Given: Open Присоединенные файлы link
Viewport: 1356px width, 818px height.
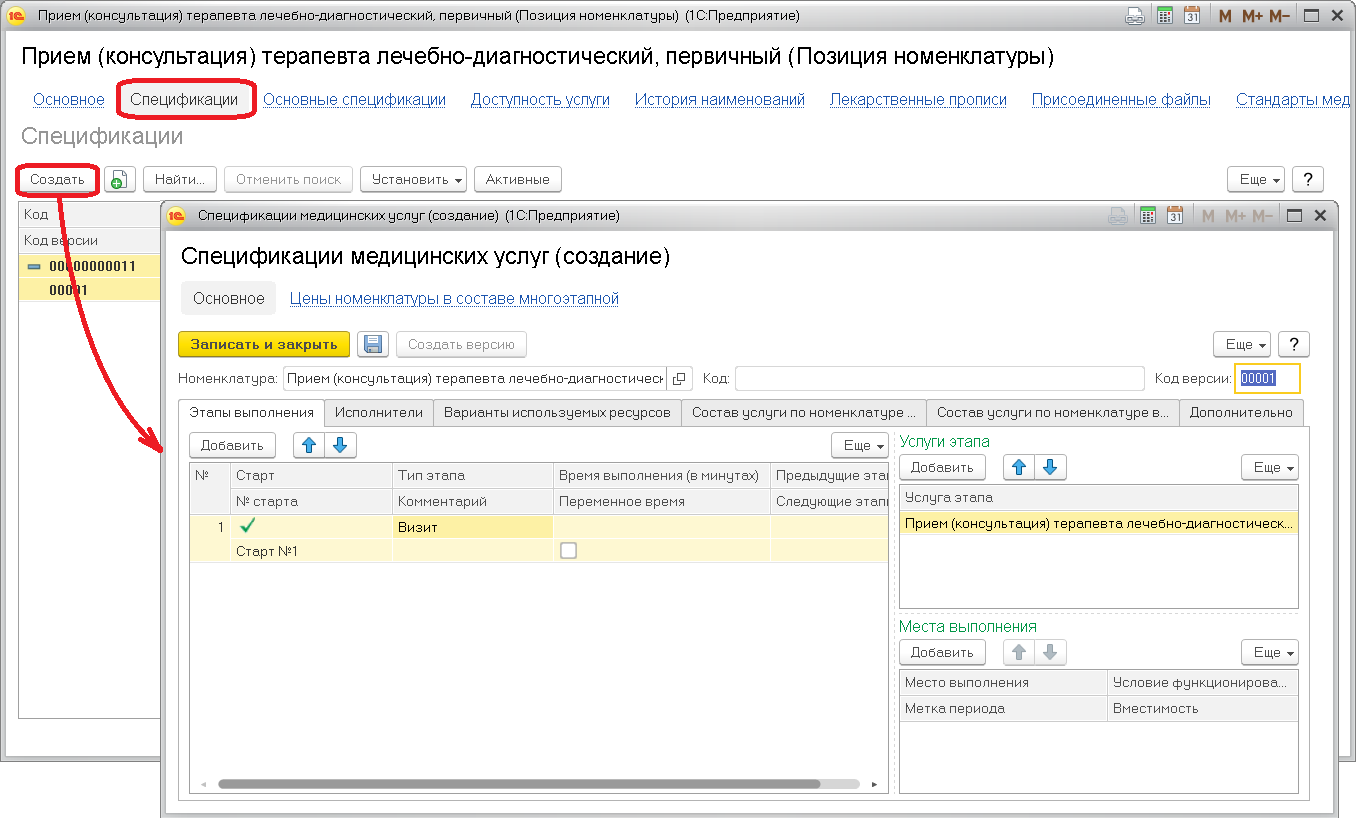Looking at the screenshot, I should [x=1121, y=99].
